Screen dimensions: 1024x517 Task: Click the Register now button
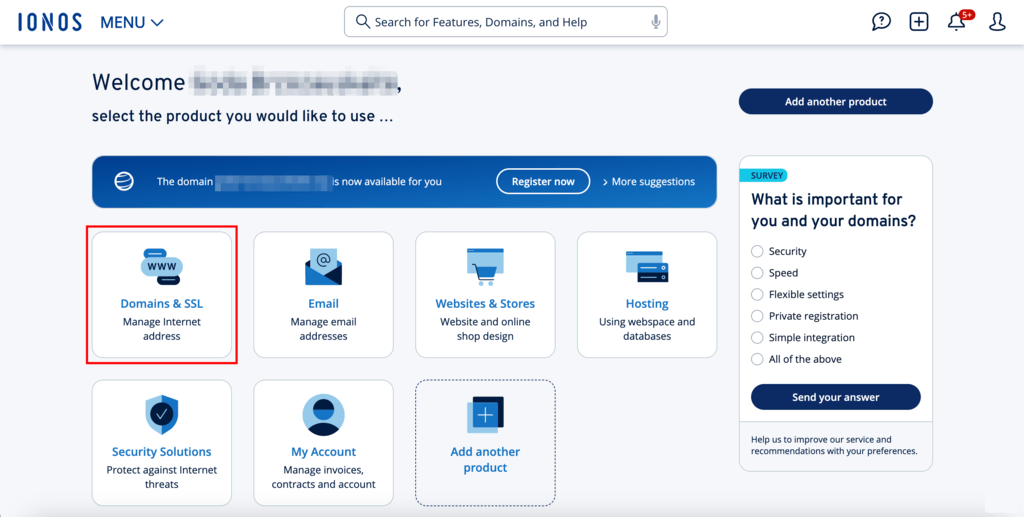[543, 181]
